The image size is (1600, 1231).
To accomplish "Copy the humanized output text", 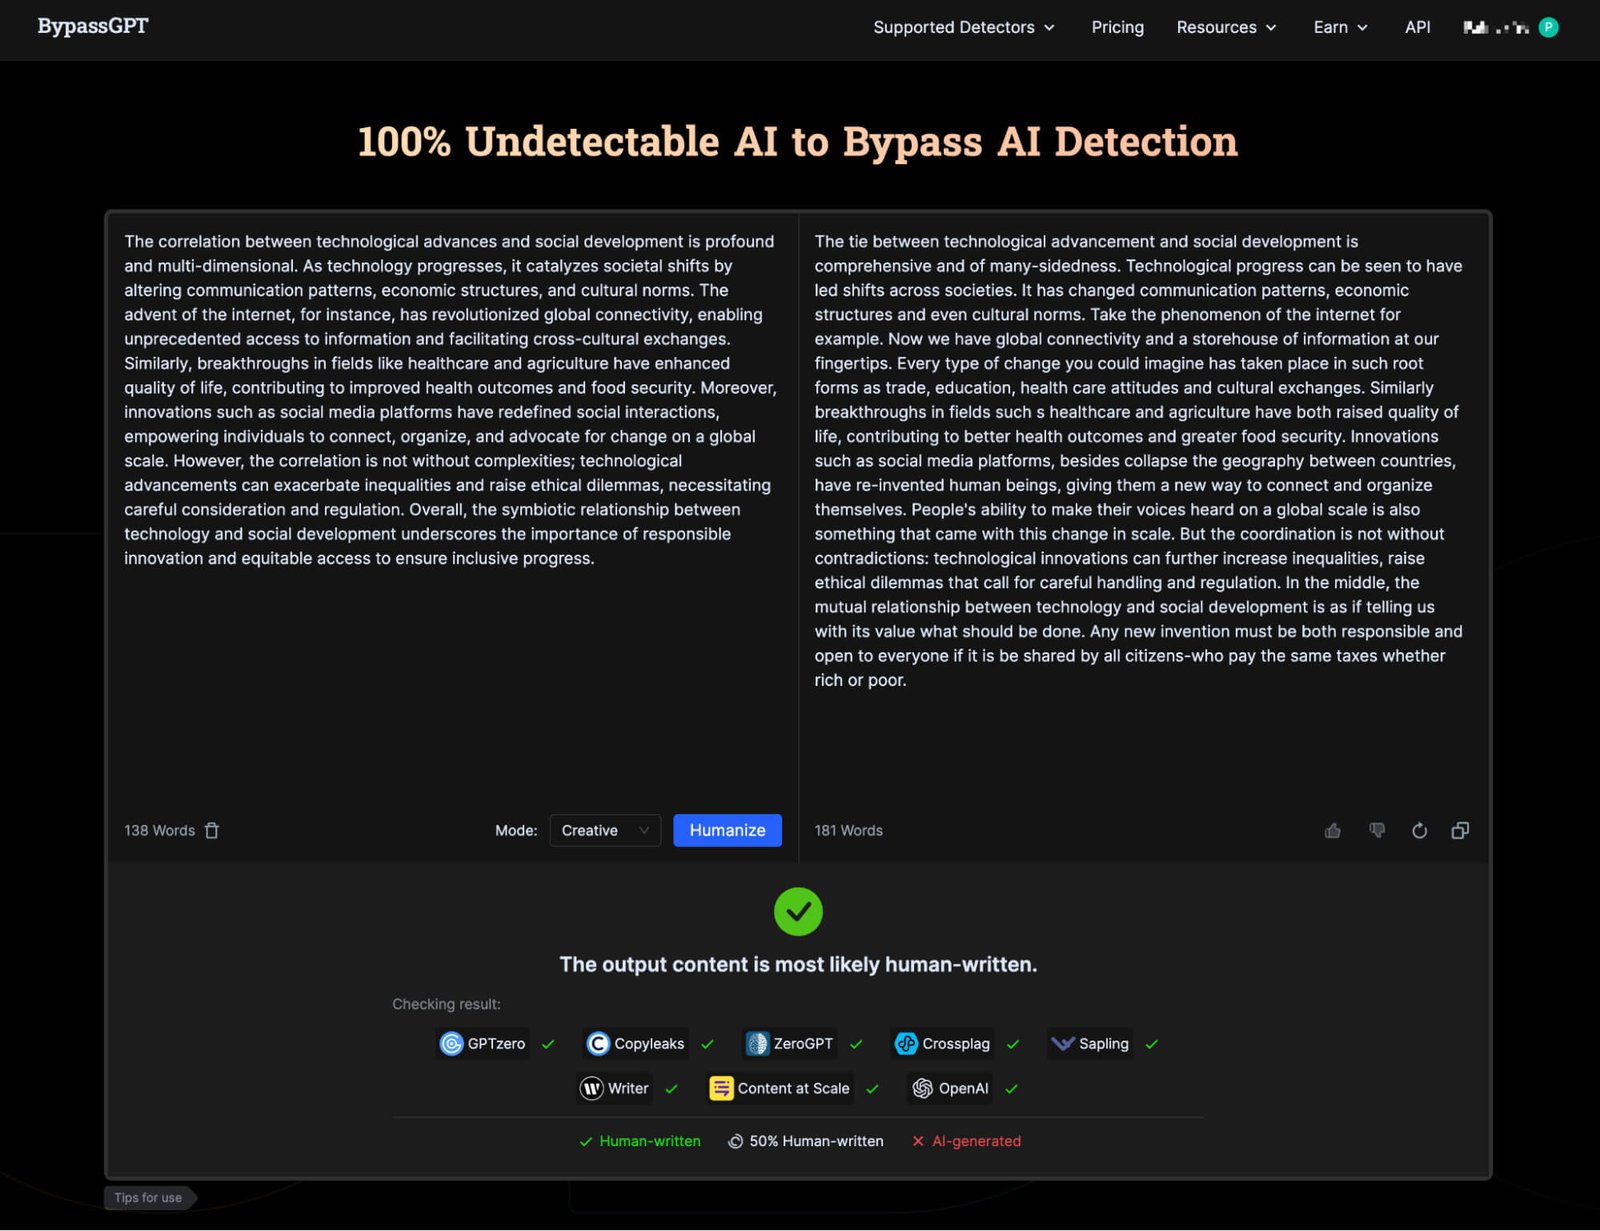I will tap(1460, 830).
